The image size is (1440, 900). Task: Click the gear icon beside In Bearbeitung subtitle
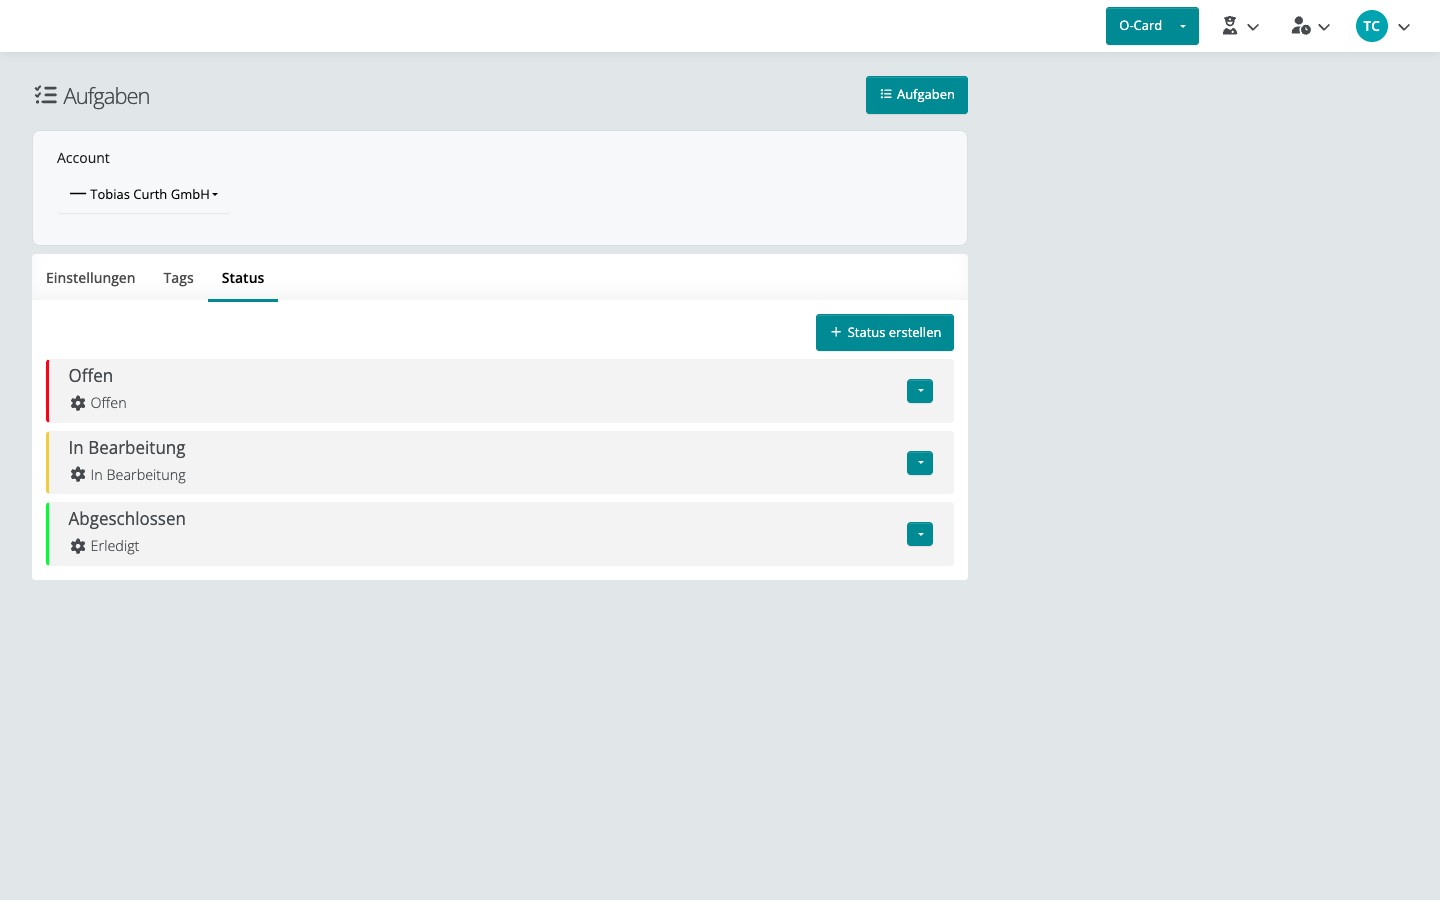(78, 475)
